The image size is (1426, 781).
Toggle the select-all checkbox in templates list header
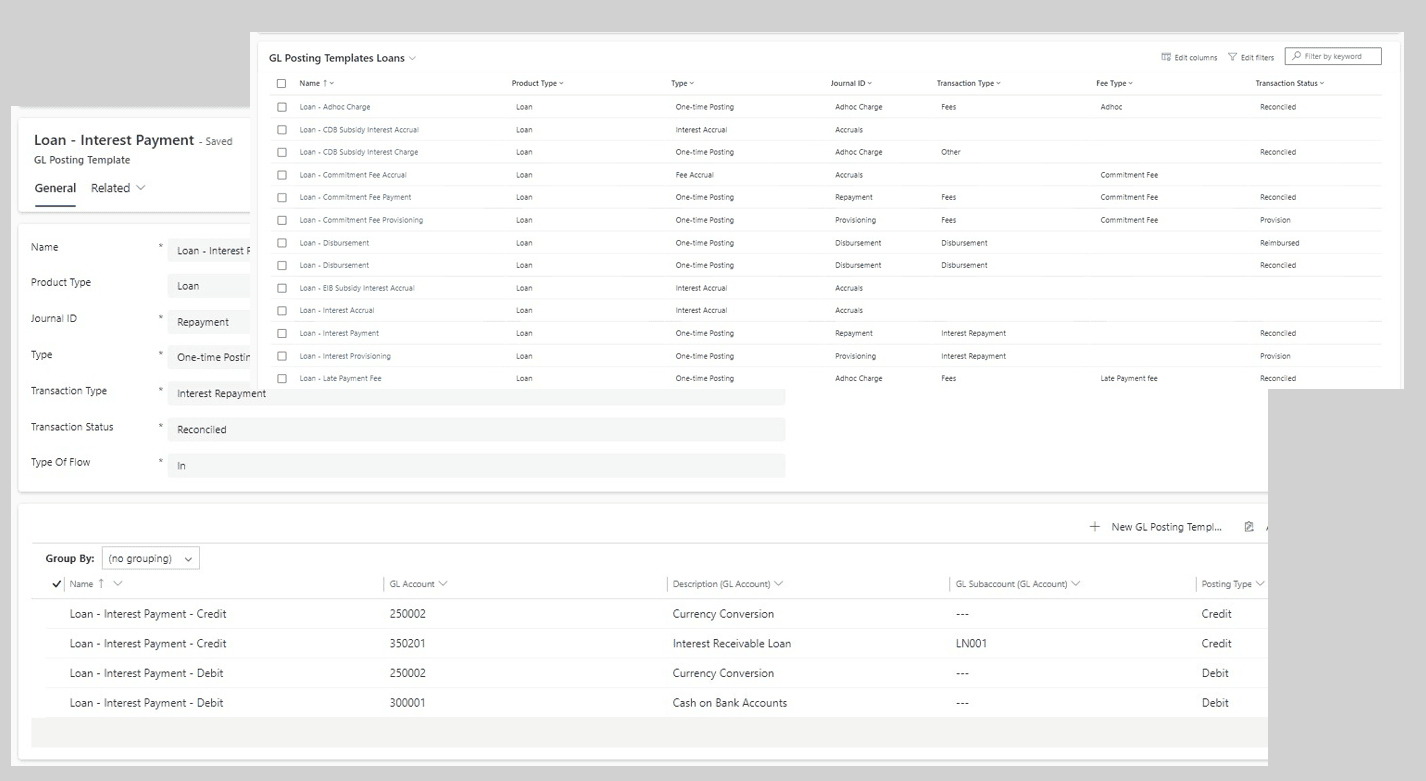tap(281, 84)
